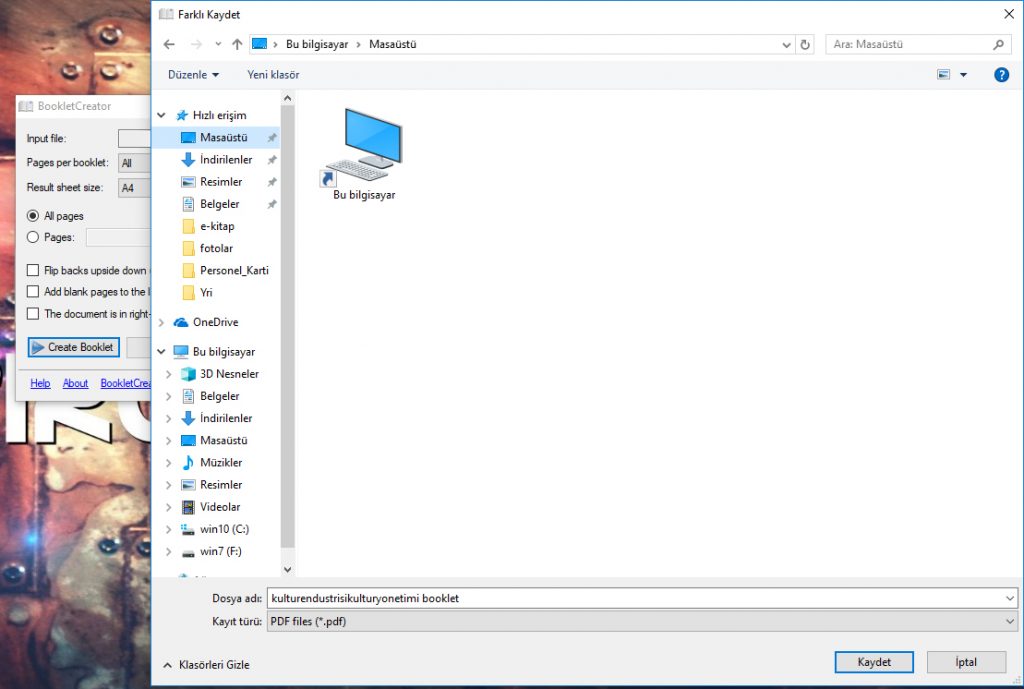Viewport: 1024px width, 689px height.
Task: Select 3D Nesneler in navigation tree
Action: click(x=229, y=374)
